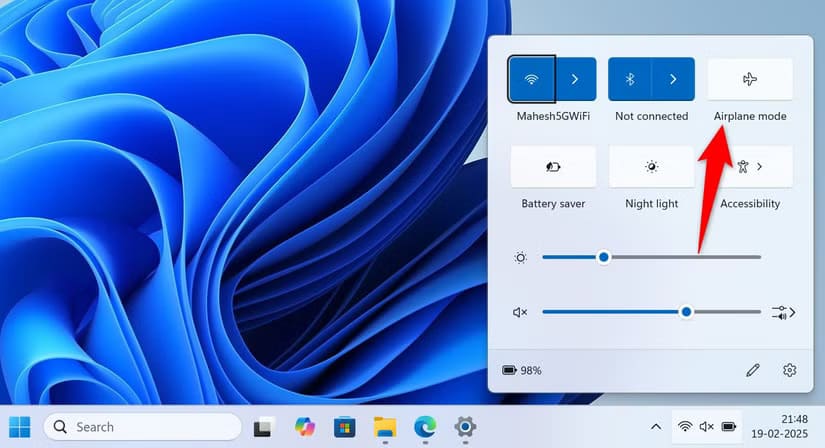The image size is (825, 448).
Task: Show hidden system tray icons
Action: click(x=655, y=427)
